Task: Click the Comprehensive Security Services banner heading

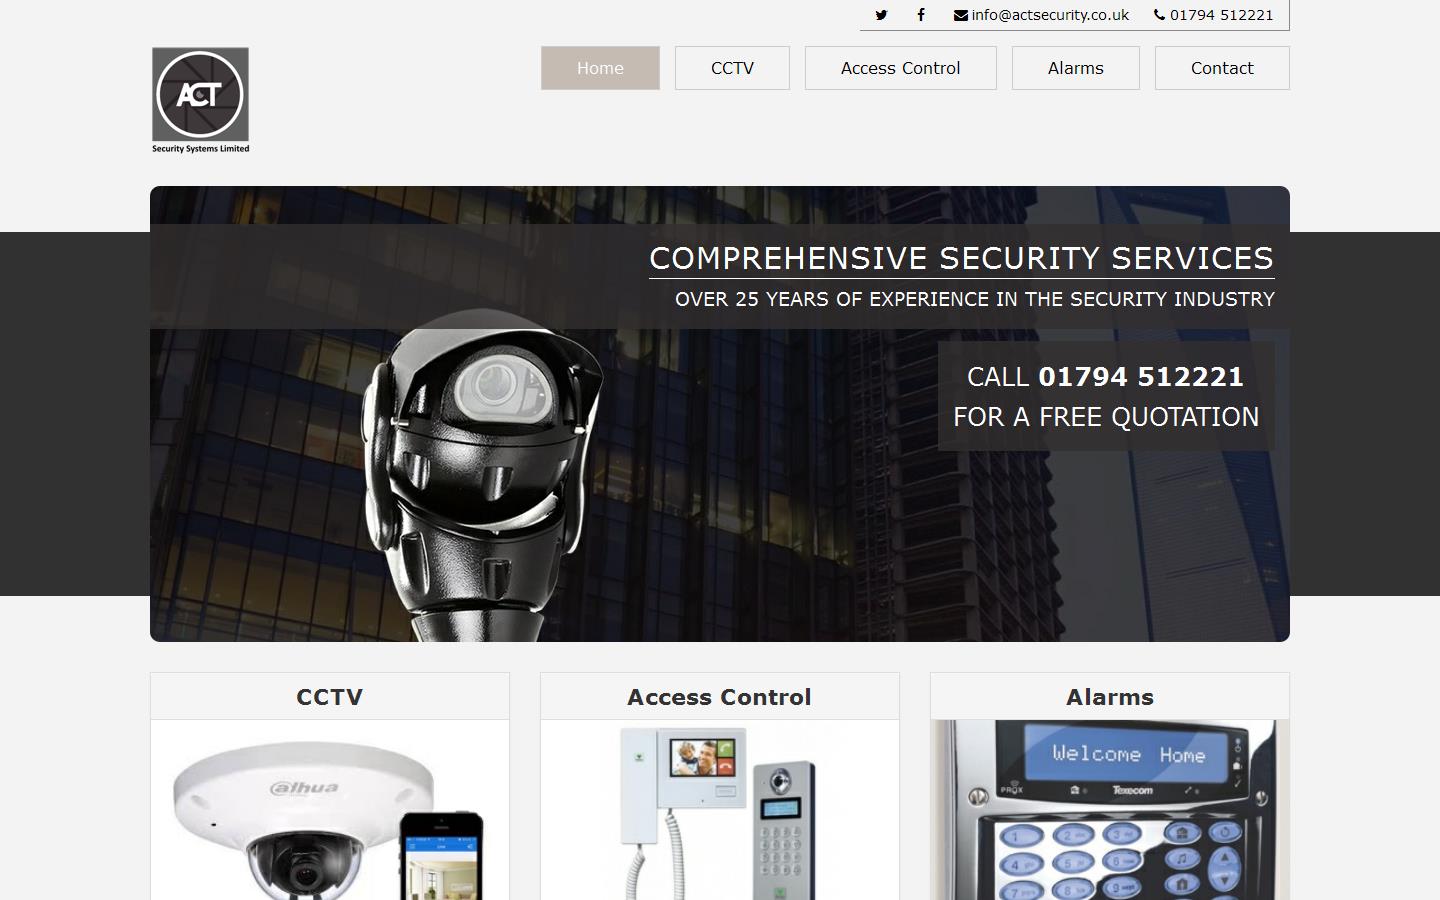Action: 962,258
